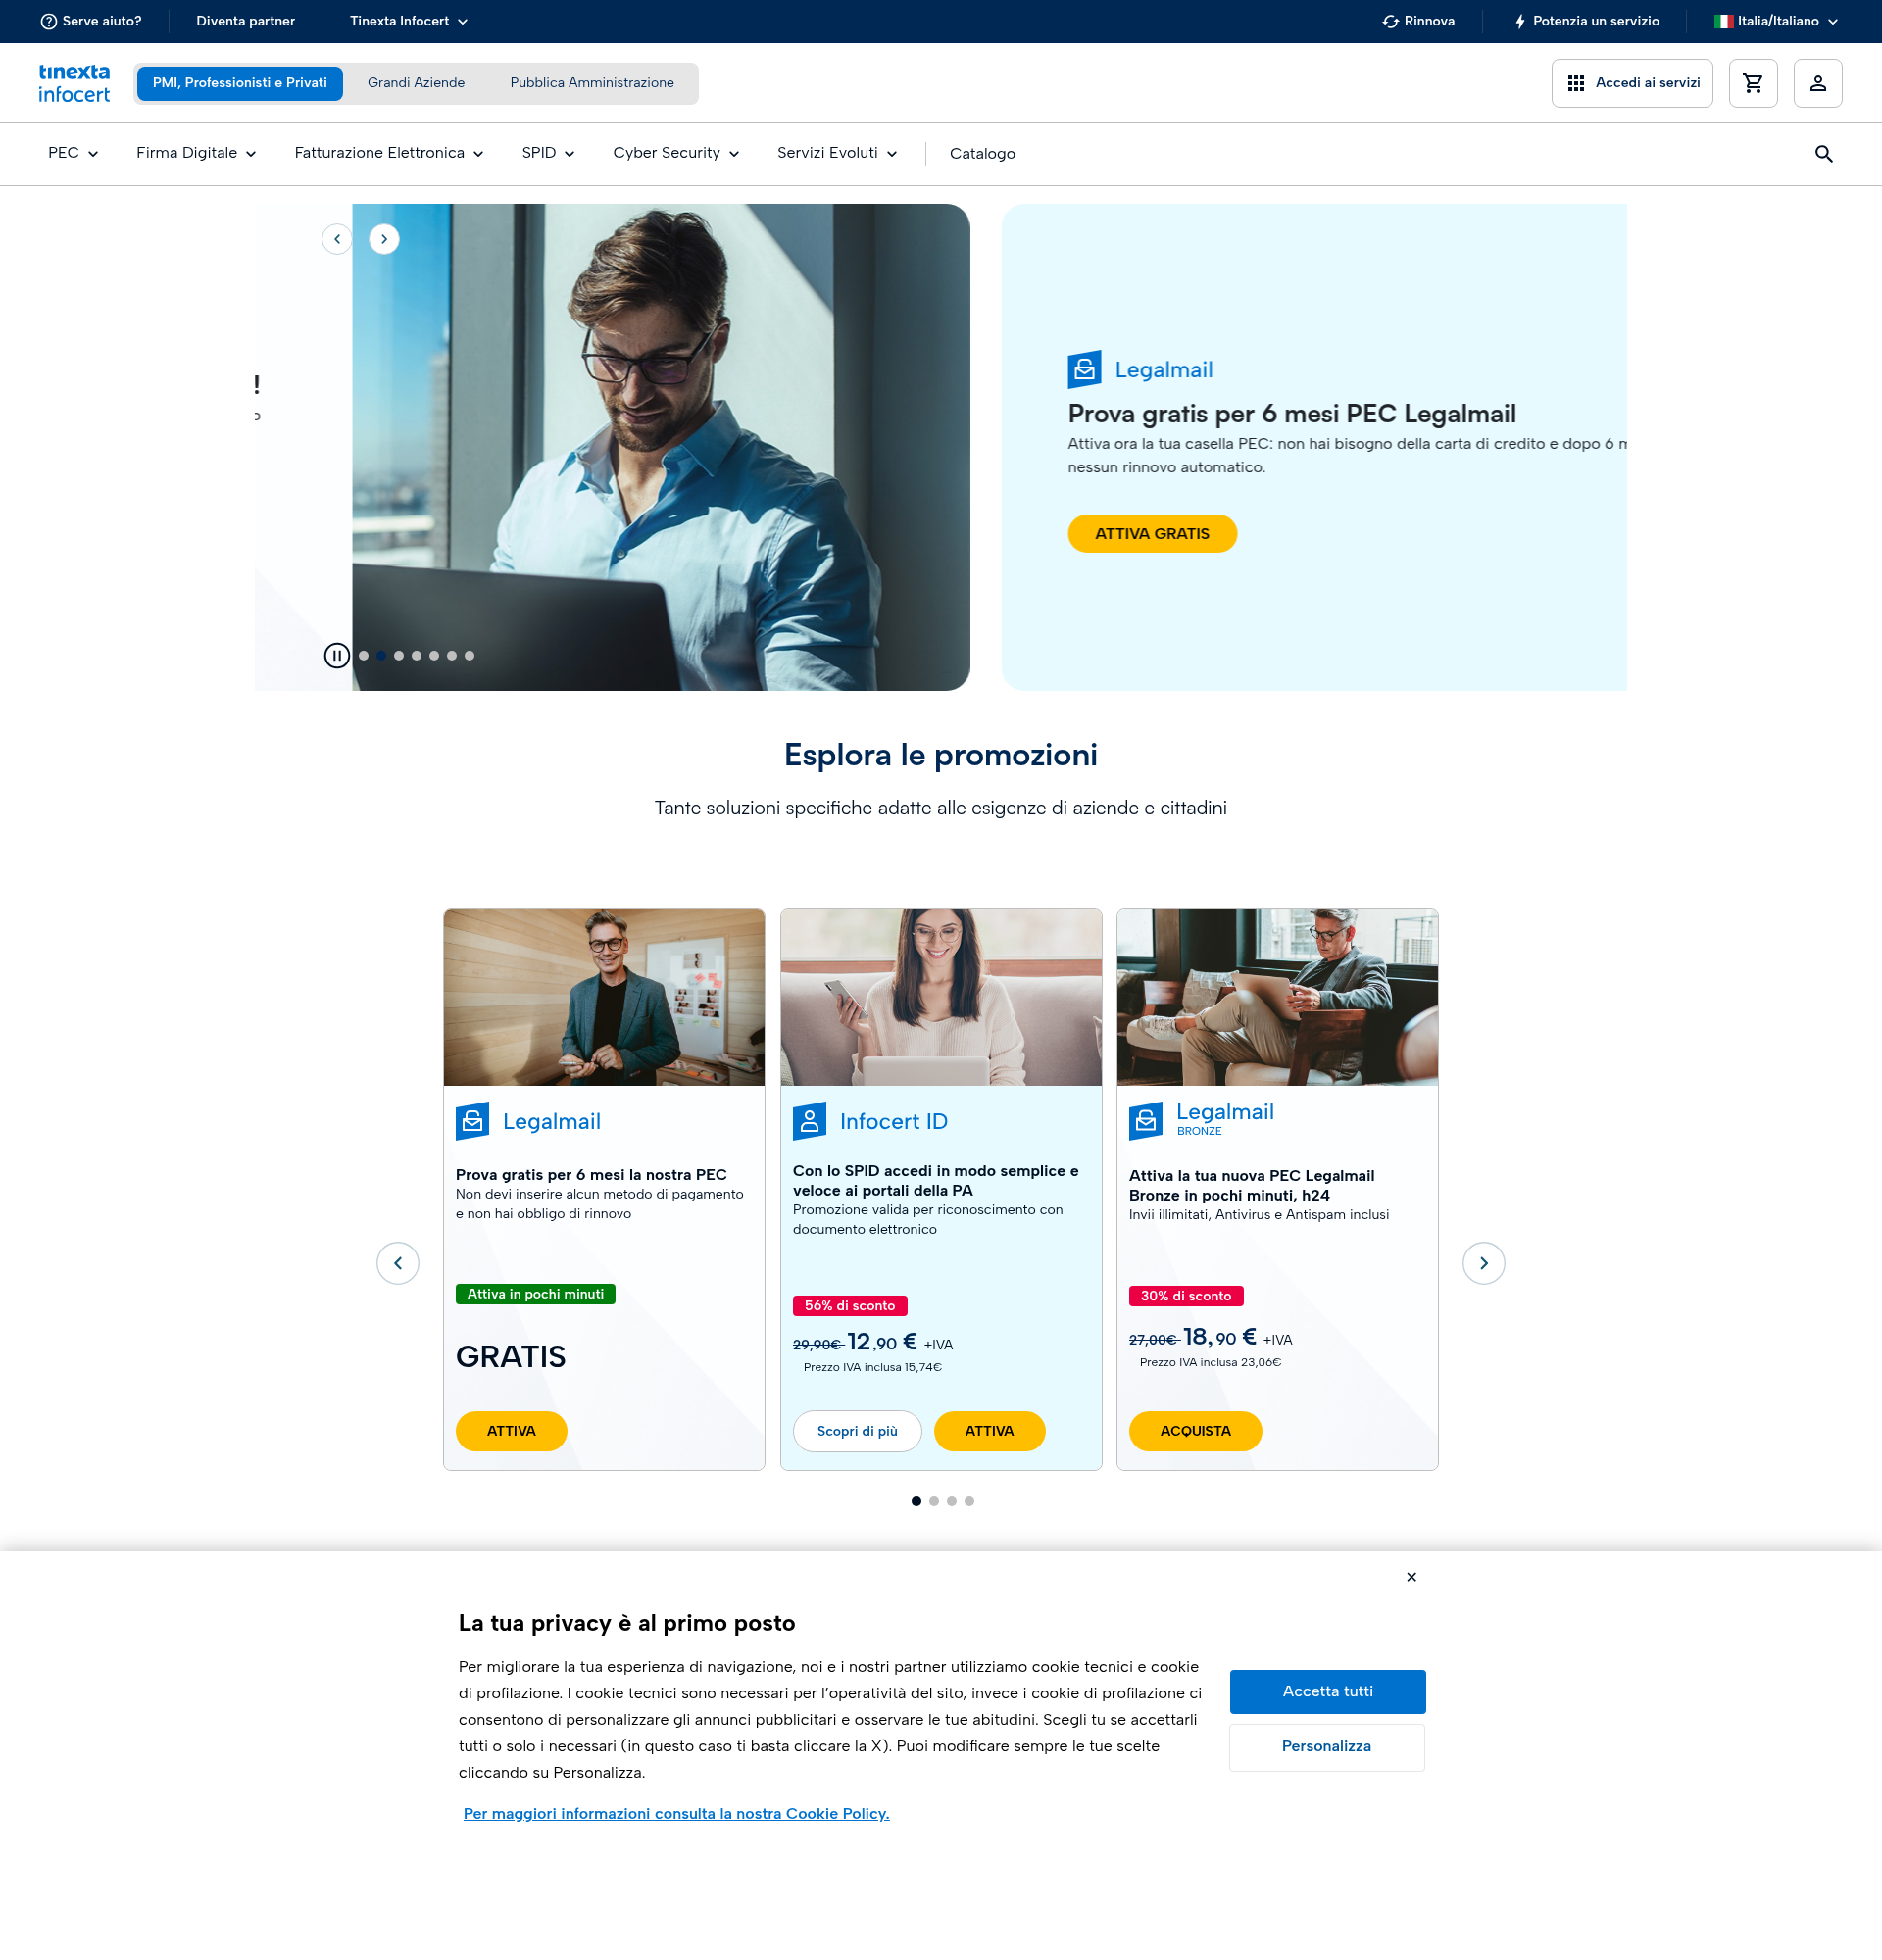Expand the Servizi Evoluti menu
Viewport: 1882px width, 1960px height.
pyautogui.click(x=837, y=153)
